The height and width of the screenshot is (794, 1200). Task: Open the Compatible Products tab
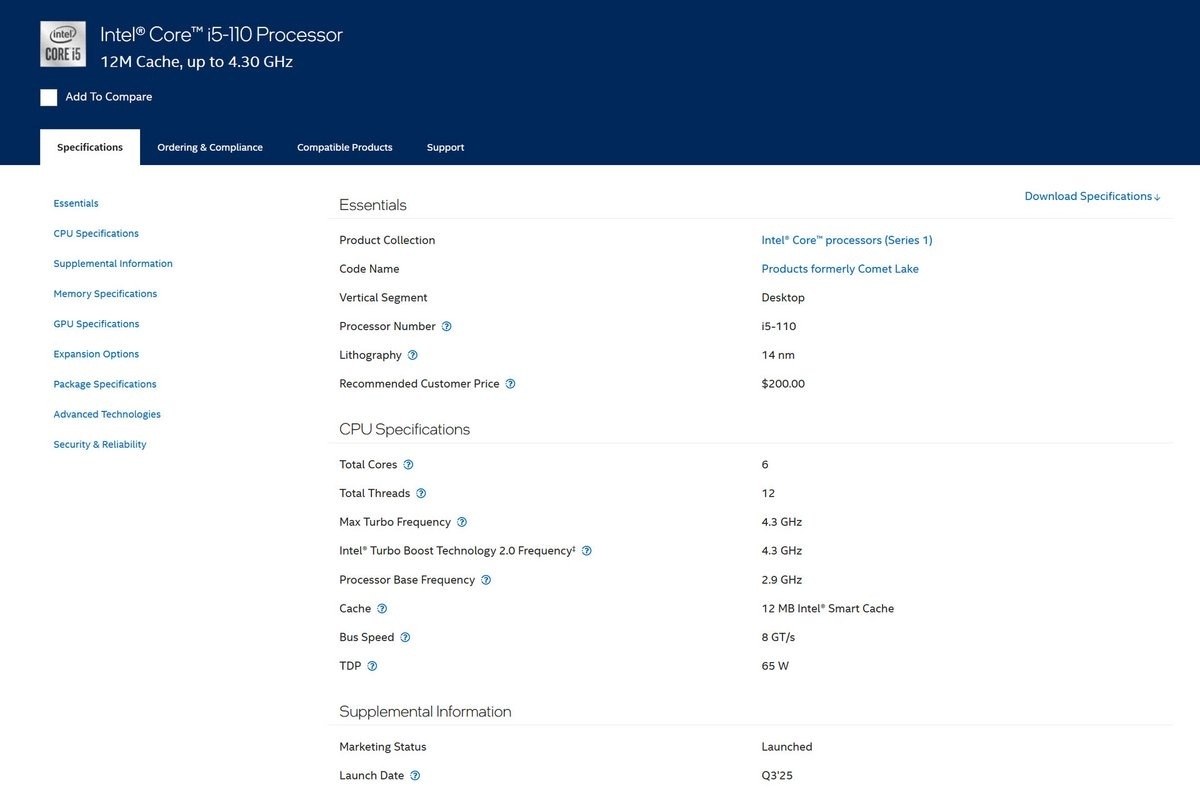point(345,148)
